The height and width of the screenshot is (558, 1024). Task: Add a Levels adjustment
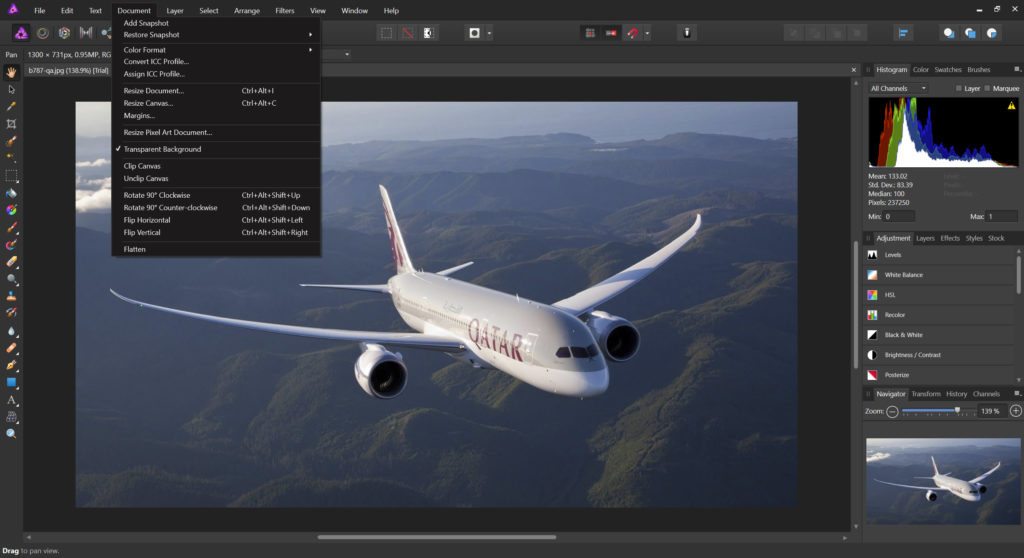pyautogui.click(x=940, y=255)
